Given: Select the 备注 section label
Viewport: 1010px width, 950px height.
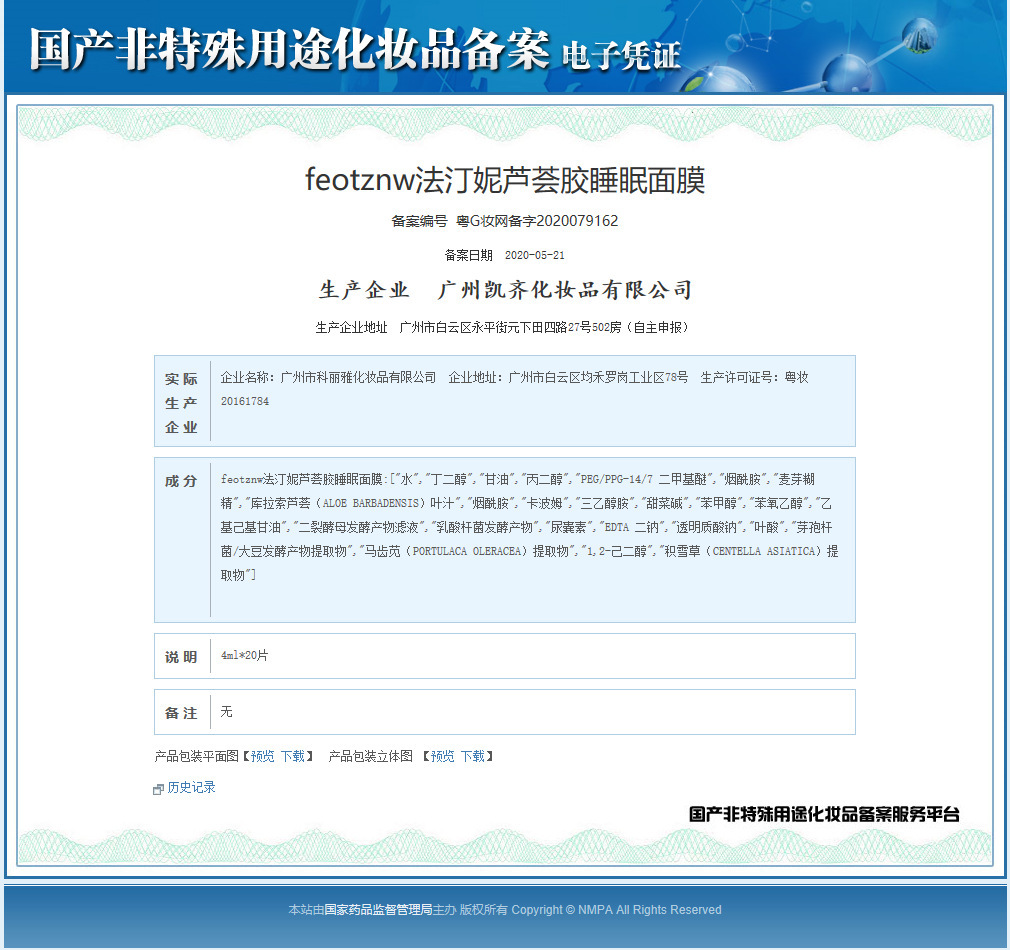Looking at the screenshot, I should click(x=181, y=713).
